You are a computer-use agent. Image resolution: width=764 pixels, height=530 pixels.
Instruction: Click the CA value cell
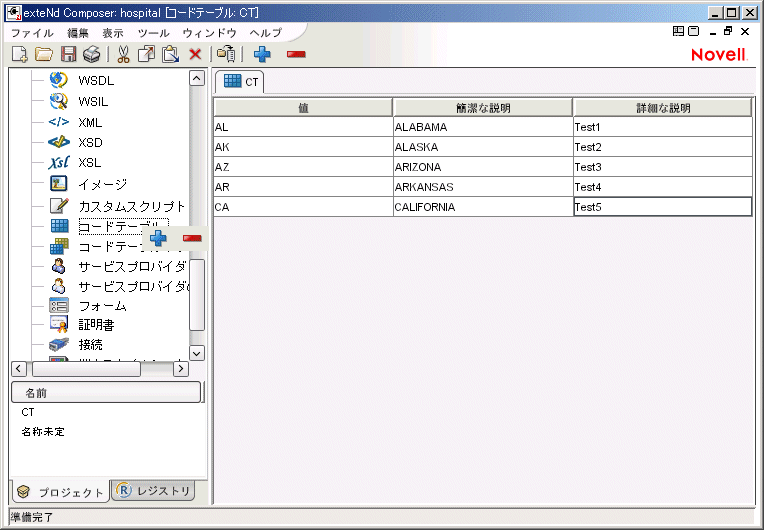303,207
